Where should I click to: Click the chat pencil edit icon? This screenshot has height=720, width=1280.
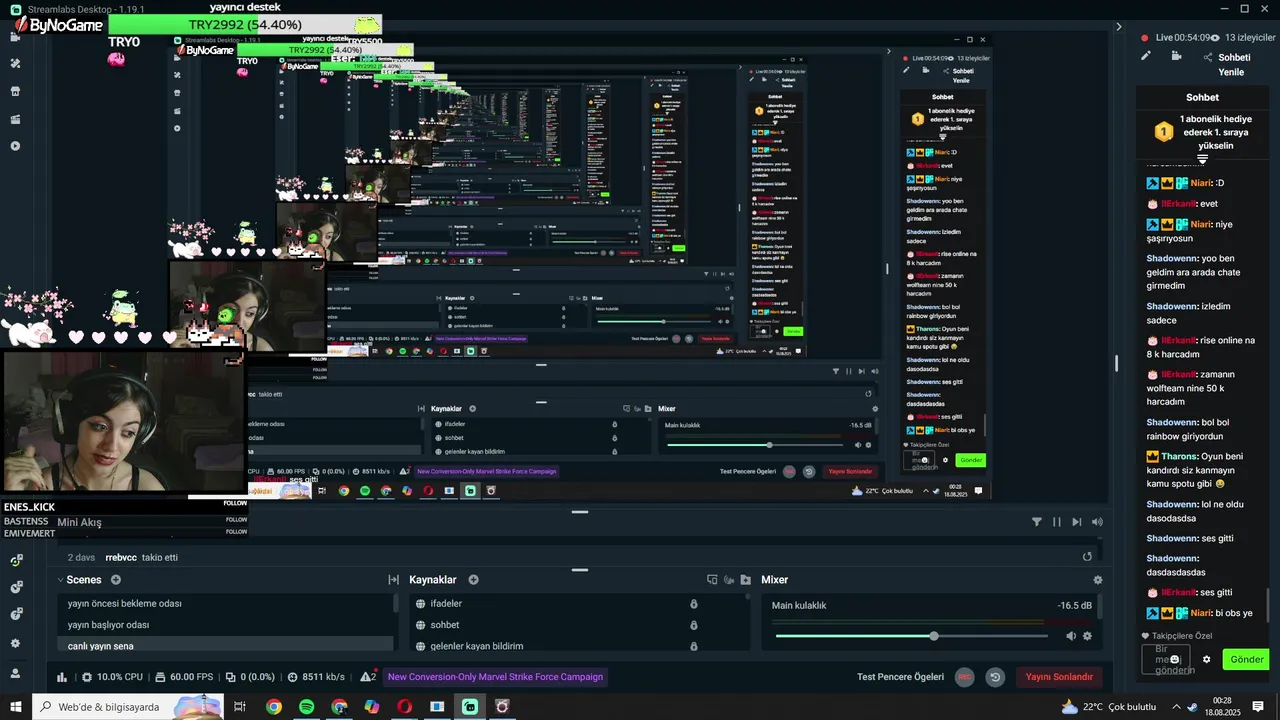coord(1146,56)
